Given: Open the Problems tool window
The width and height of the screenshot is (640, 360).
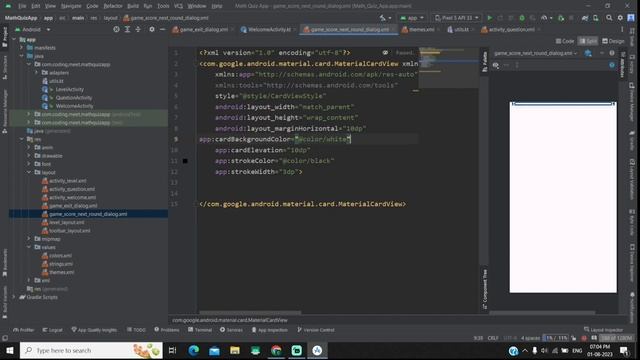Looking at the screenshot, I should [x=167, y=330].
